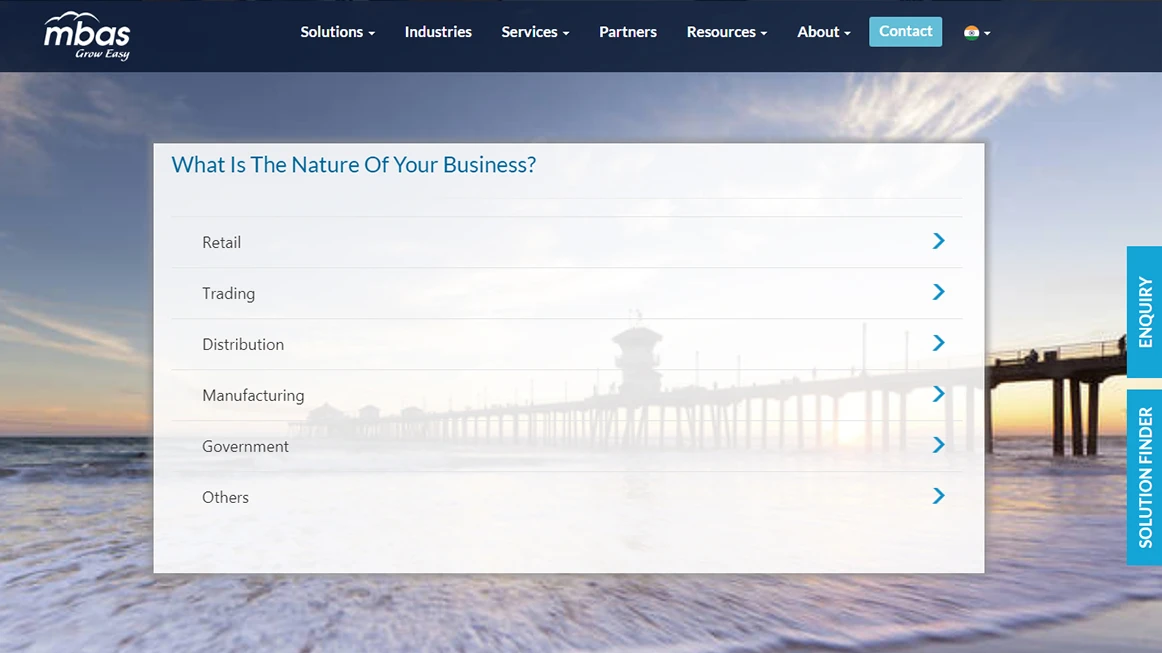Go to the Industries page
The image size is (1162, 653).
438,32
